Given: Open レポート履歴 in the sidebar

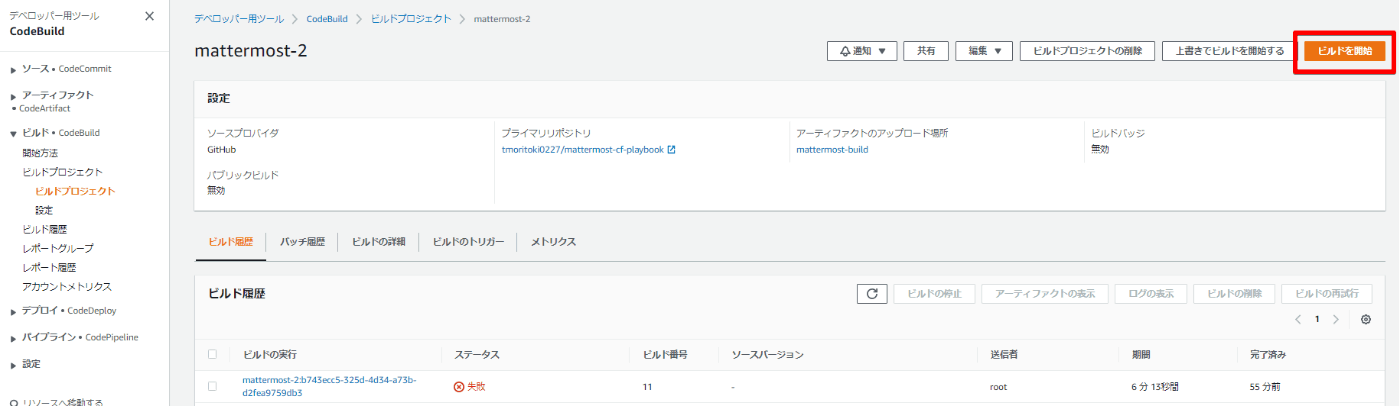Looking at the screenshot, I should click(x=49, y=267).
